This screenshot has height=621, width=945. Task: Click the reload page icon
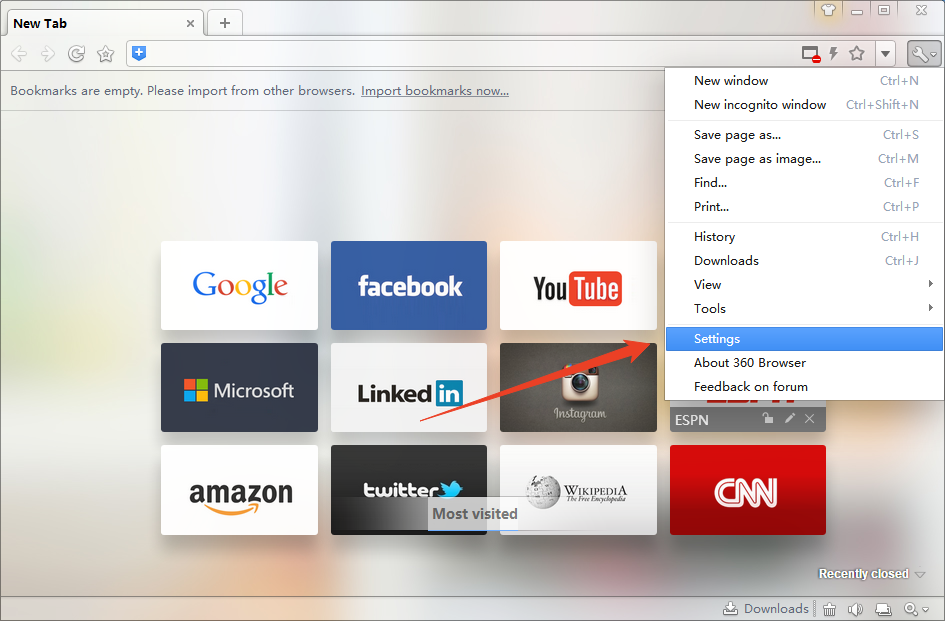coord(76,54)
